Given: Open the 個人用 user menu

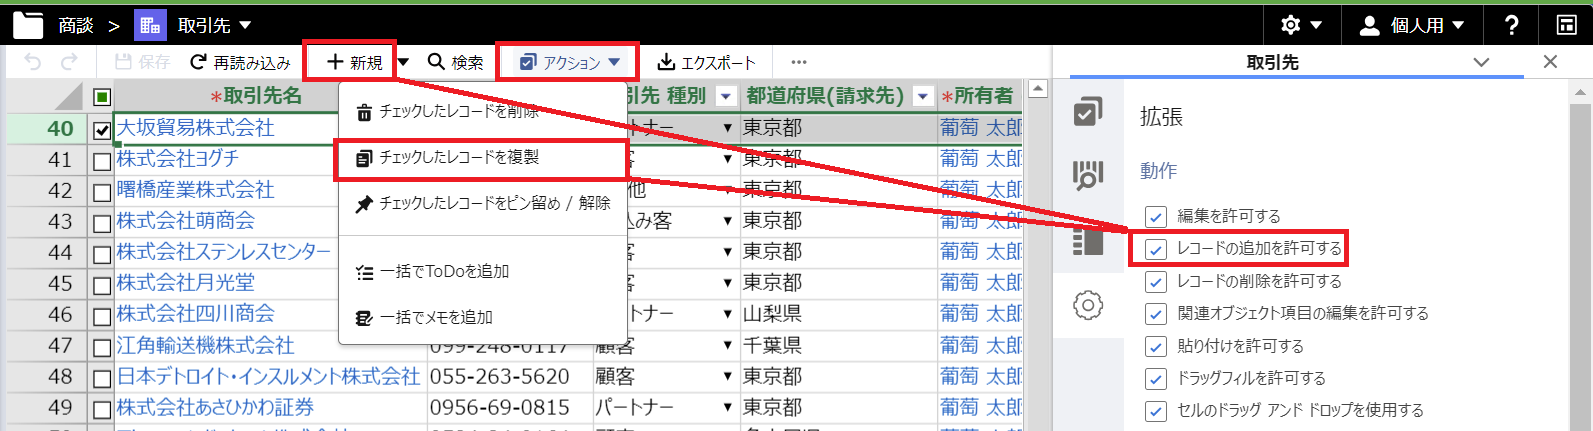Looking at the screenshot, I should 1411,25.
